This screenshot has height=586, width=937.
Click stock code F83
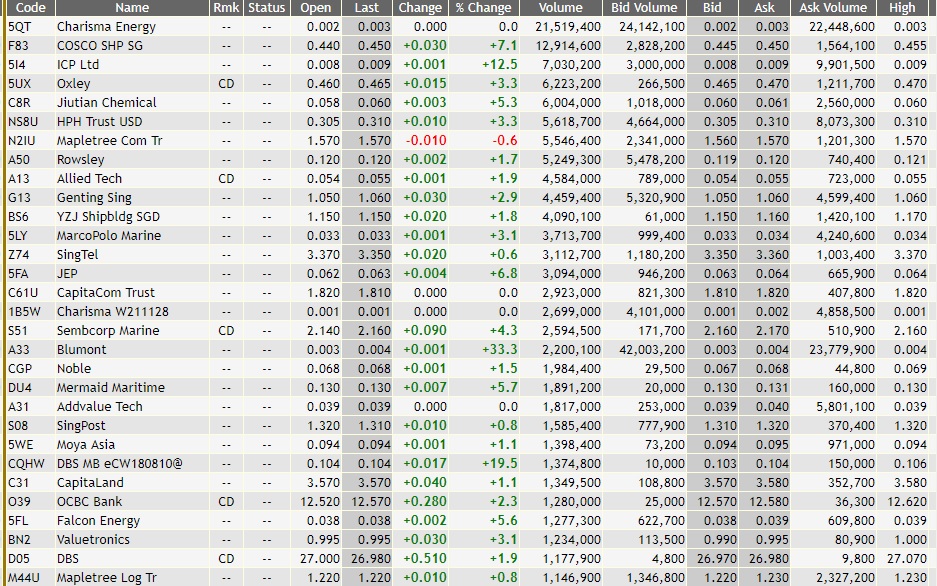point(18,46)
